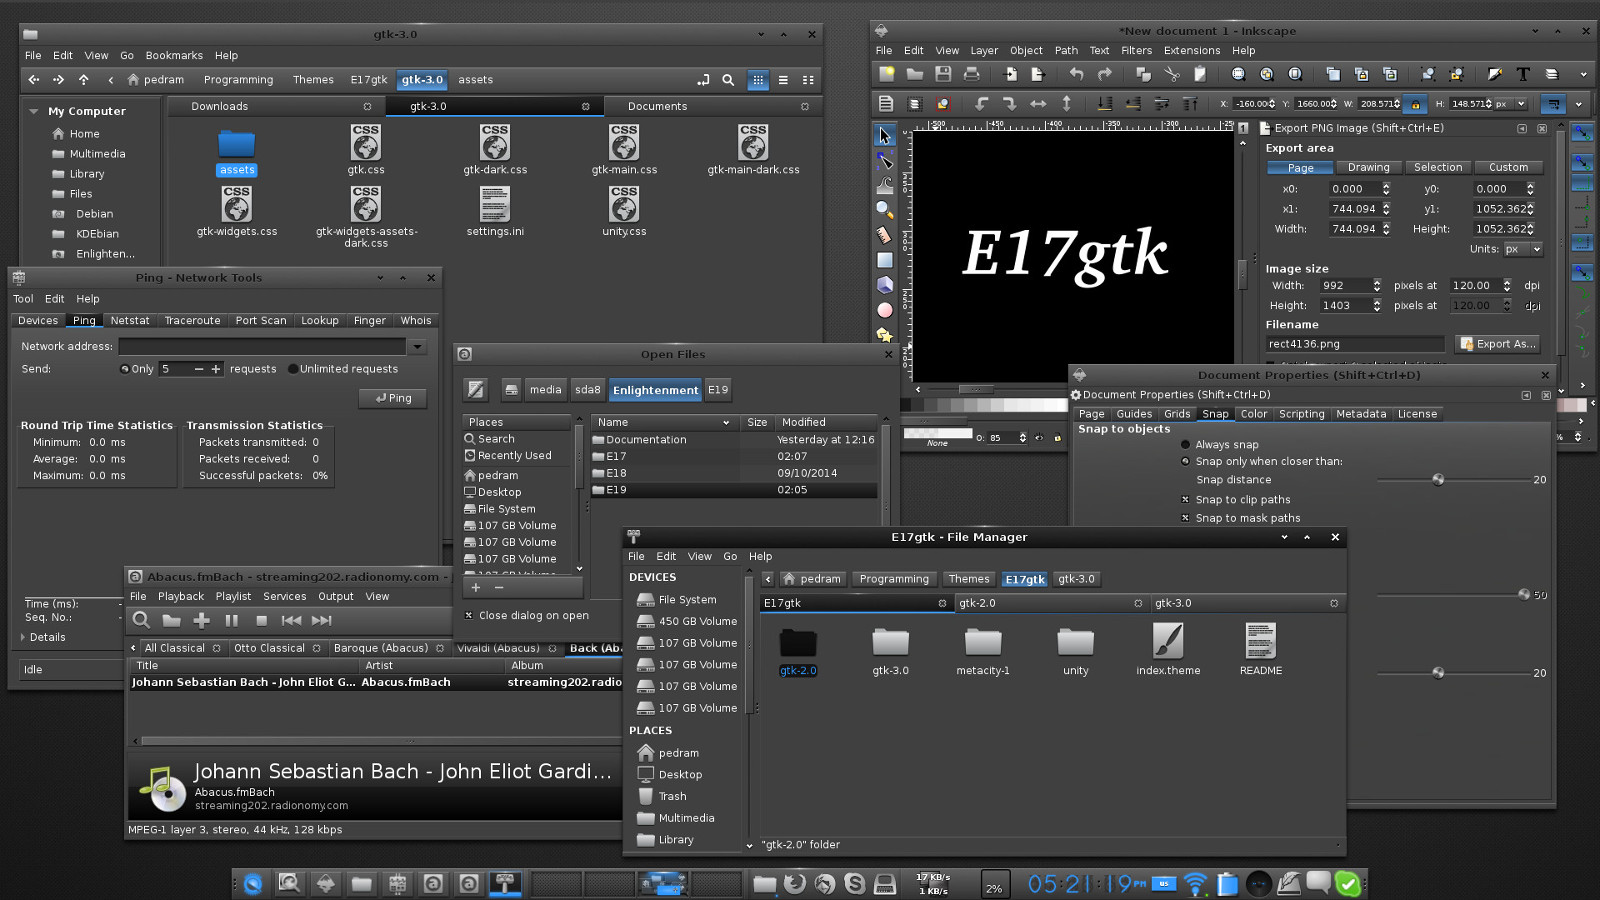Click Inkscape flip horizontal arrows icon

tap(1038, 103)
